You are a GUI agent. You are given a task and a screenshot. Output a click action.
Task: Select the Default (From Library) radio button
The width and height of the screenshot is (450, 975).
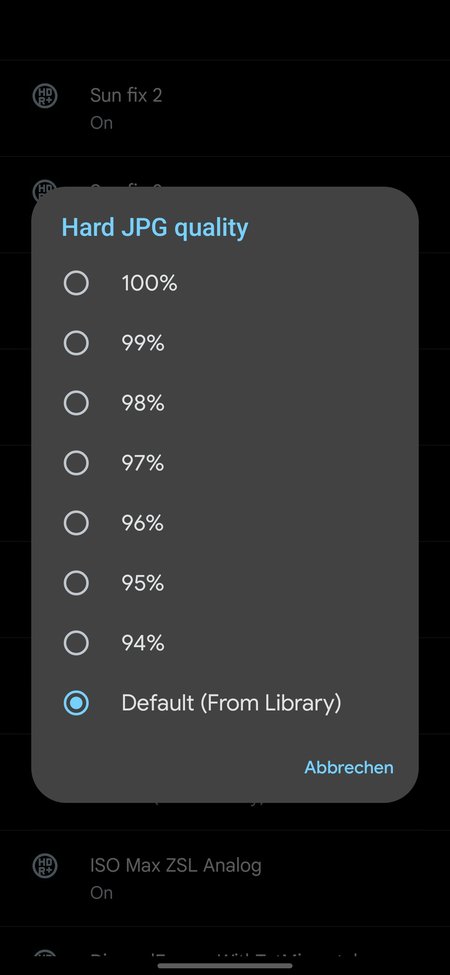click(x=76, y=703)
